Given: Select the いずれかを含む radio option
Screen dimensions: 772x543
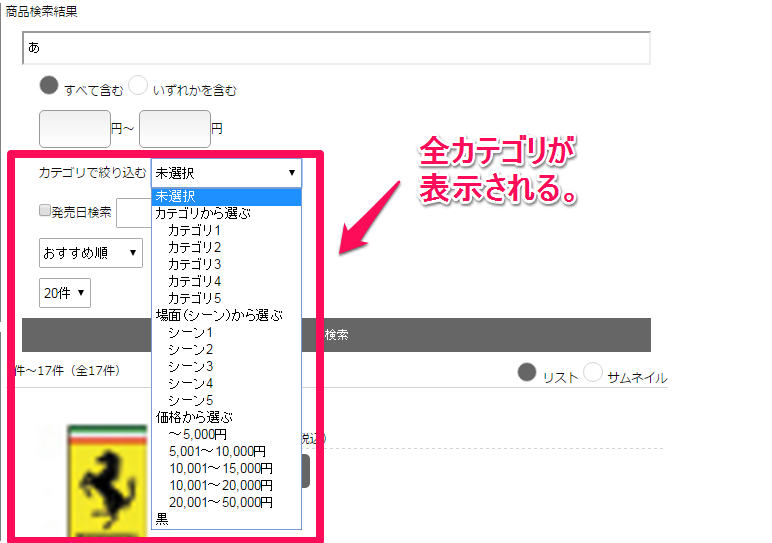Looking at the screenshot, I should (139, 86).
